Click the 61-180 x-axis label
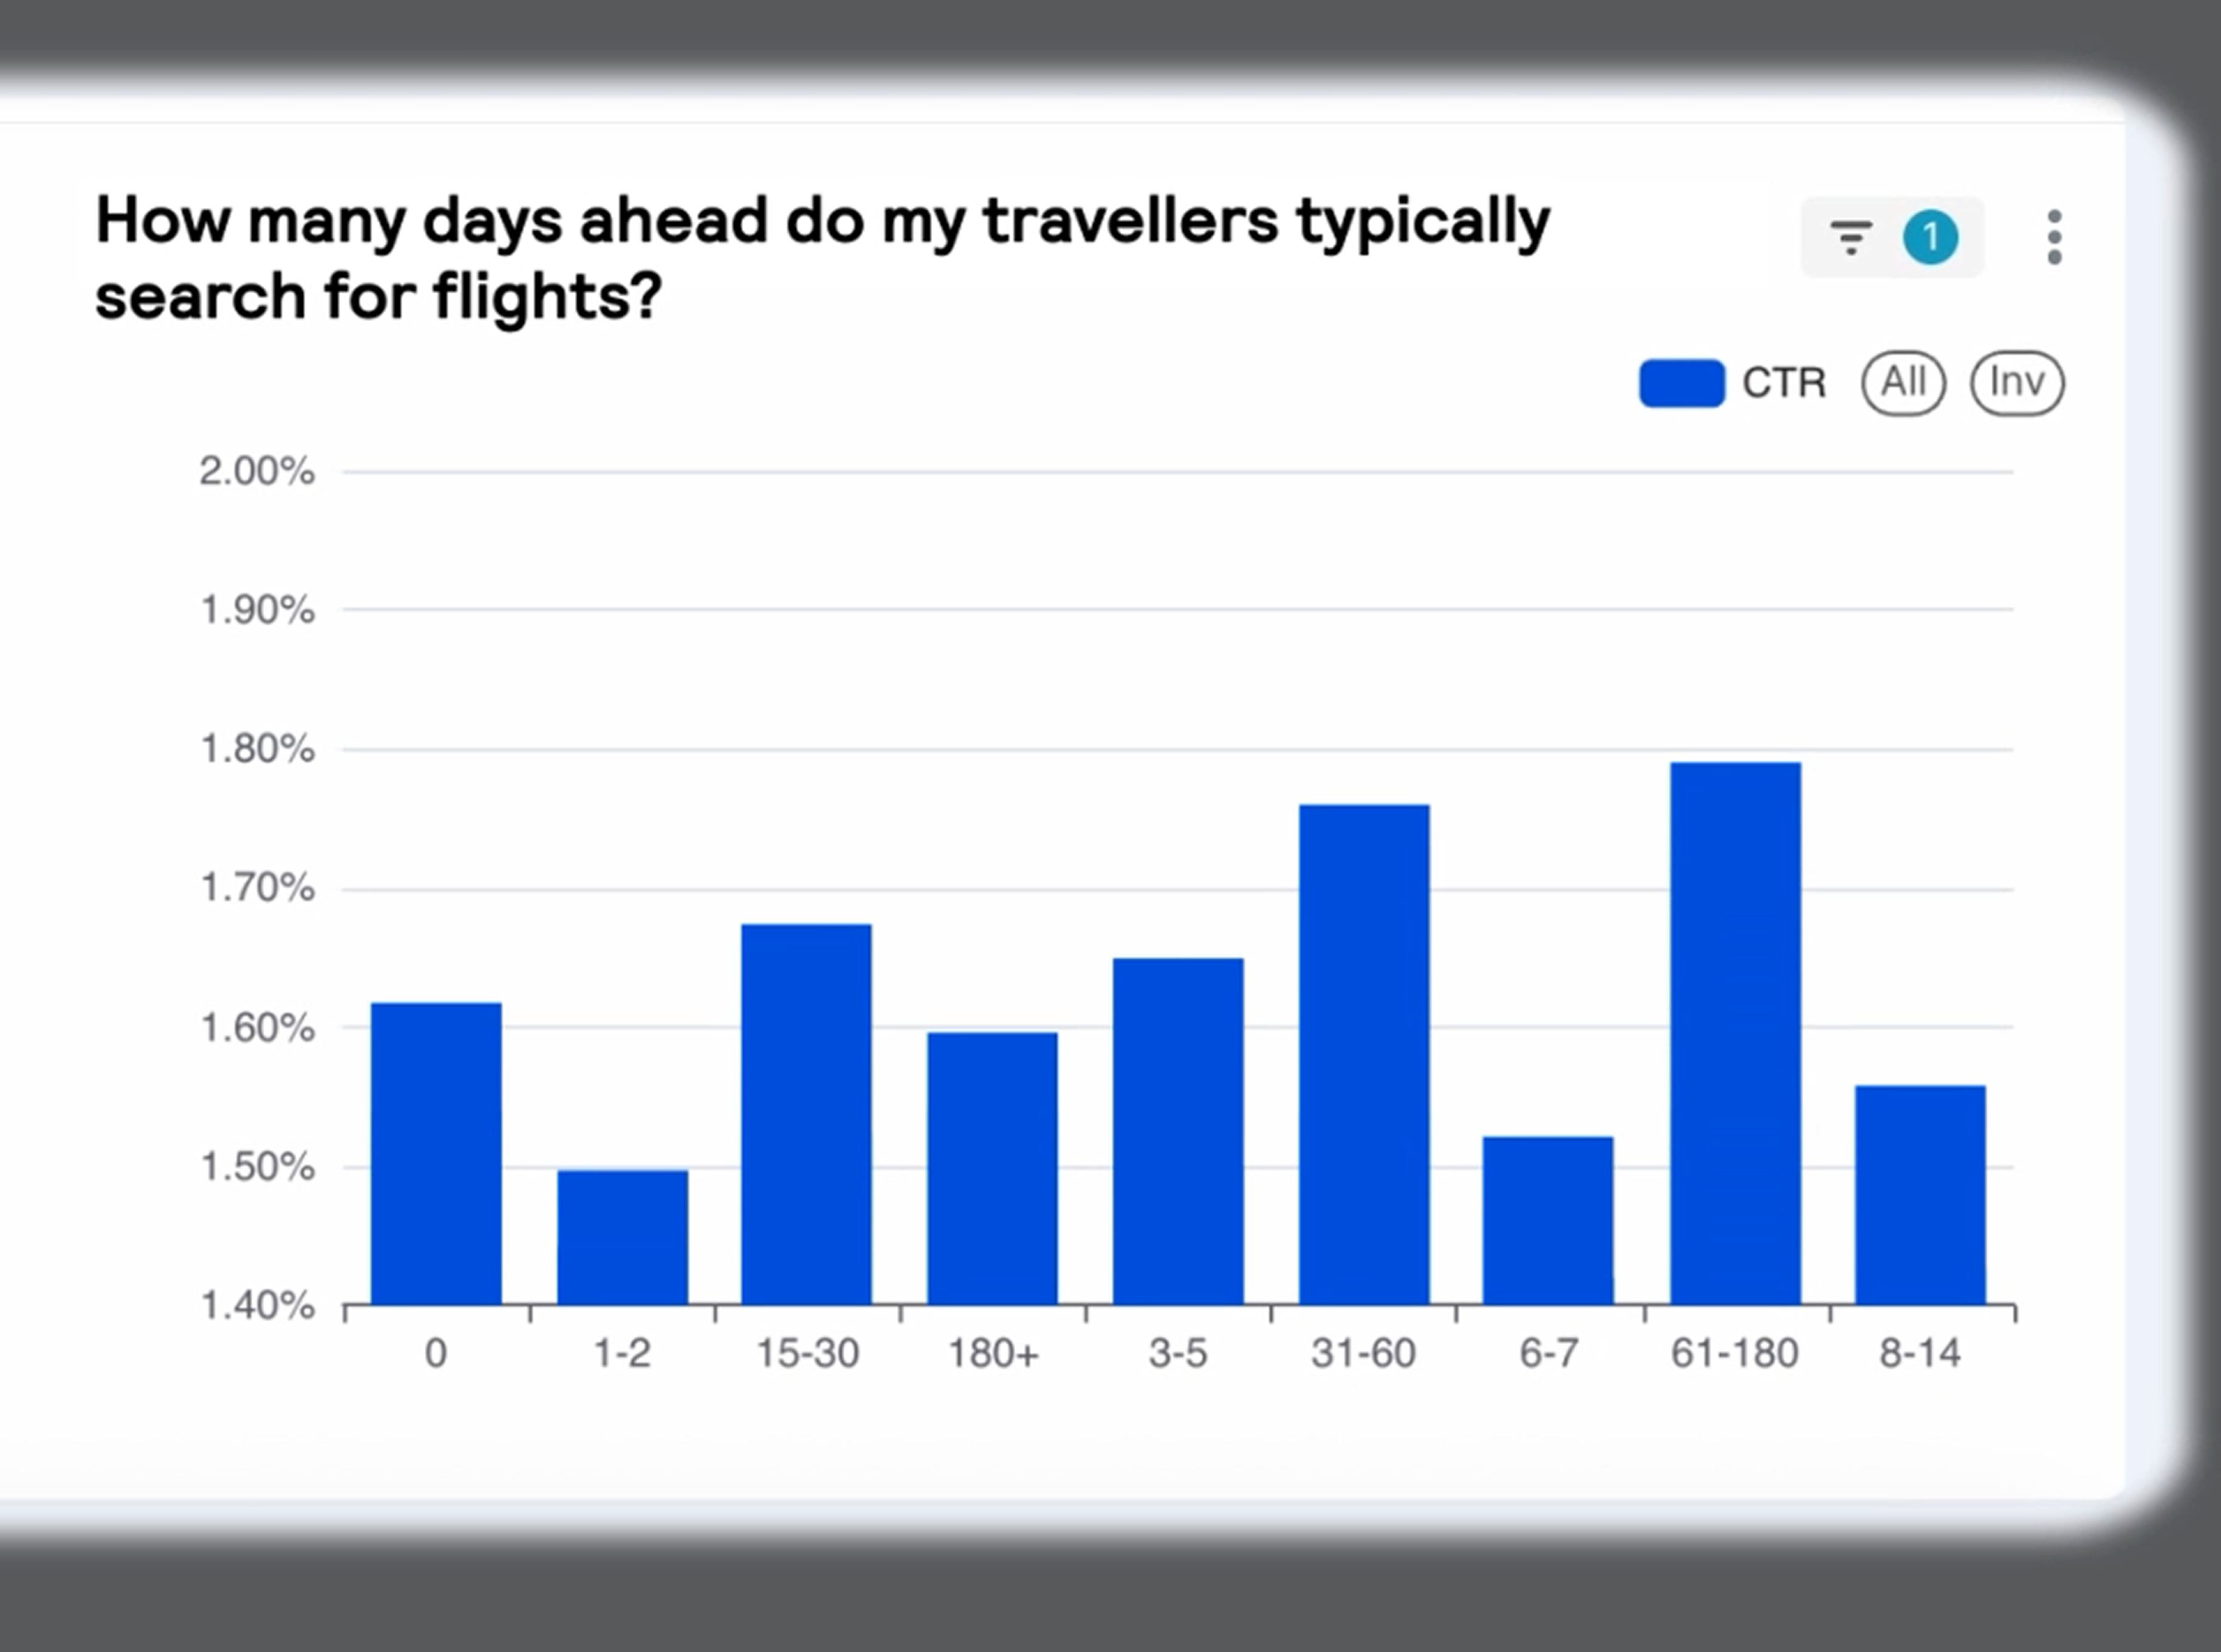The height and width of the screenshot is (1652, 2221). click(1735, 1354)
